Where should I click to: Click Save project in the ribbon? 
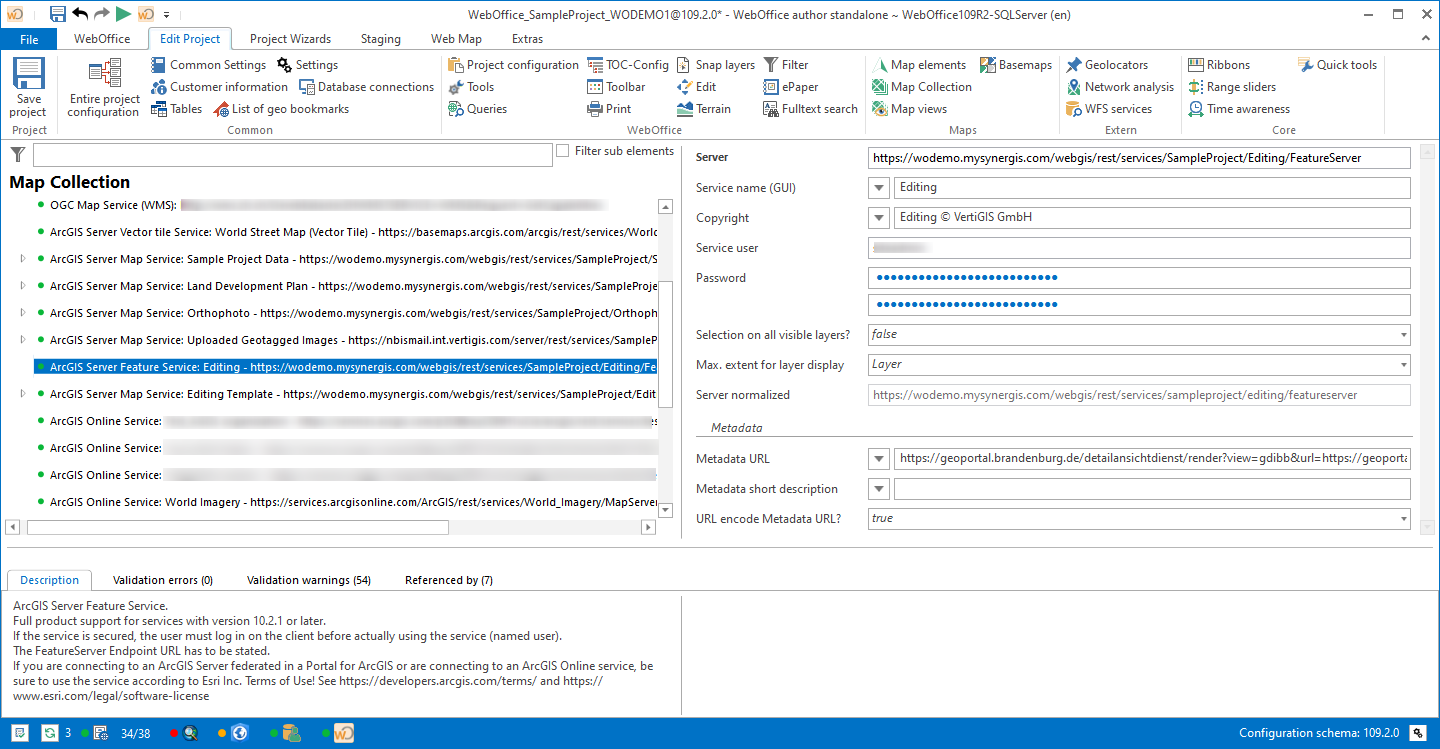(28, 86)
